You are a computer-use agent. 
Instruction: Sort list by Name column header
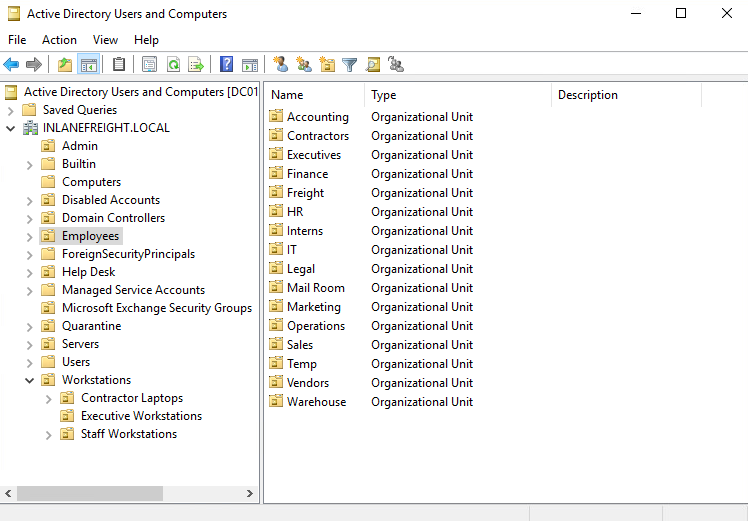tap(312, 95)
